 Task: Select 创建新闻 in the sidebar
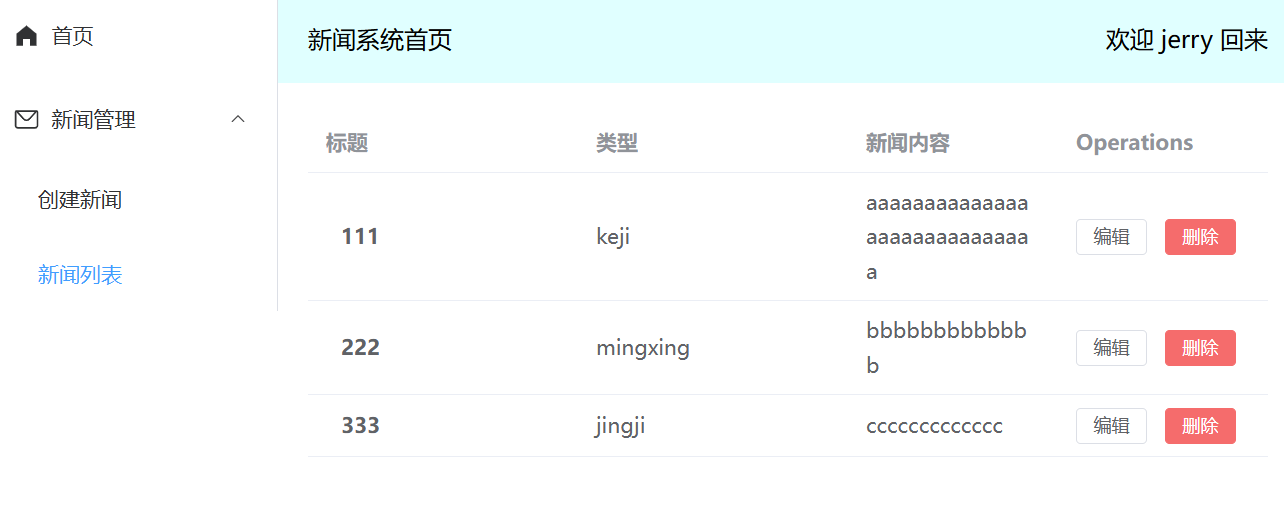pos(80,200)
